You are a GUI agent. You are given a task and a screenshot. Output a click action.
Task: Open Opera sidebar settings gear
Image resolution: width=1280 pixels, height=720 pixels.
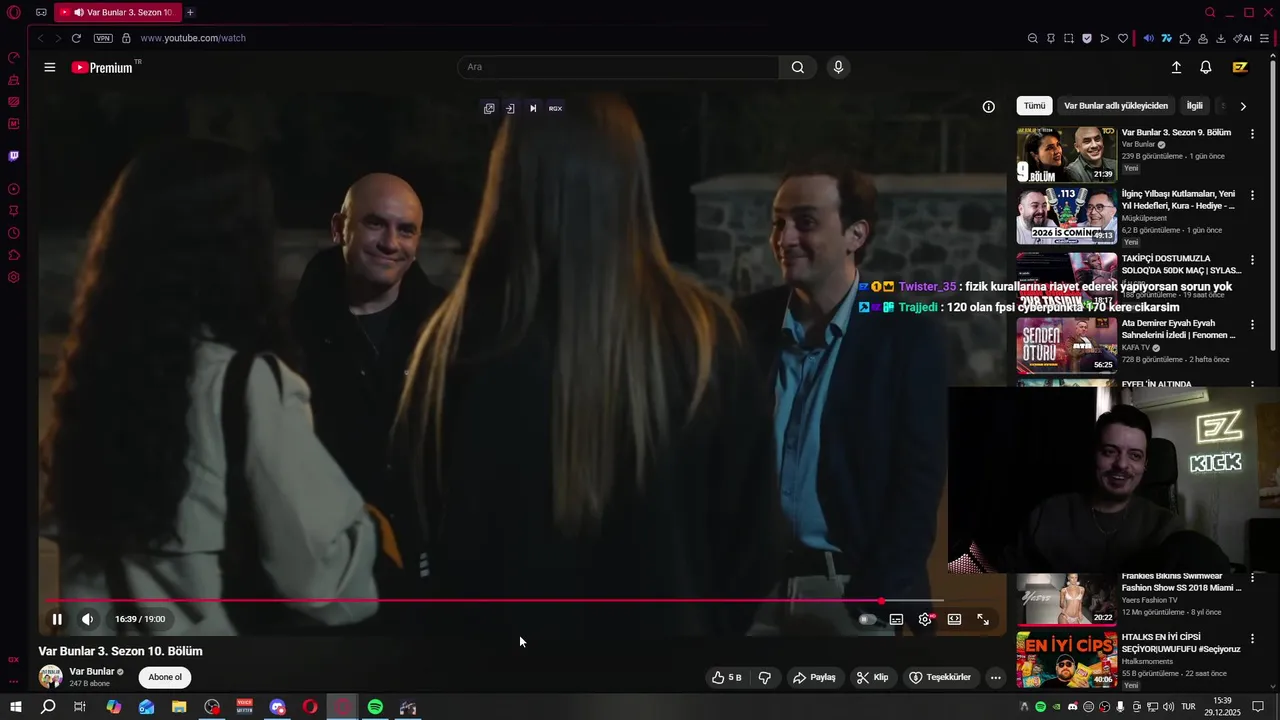coord(14,277)
